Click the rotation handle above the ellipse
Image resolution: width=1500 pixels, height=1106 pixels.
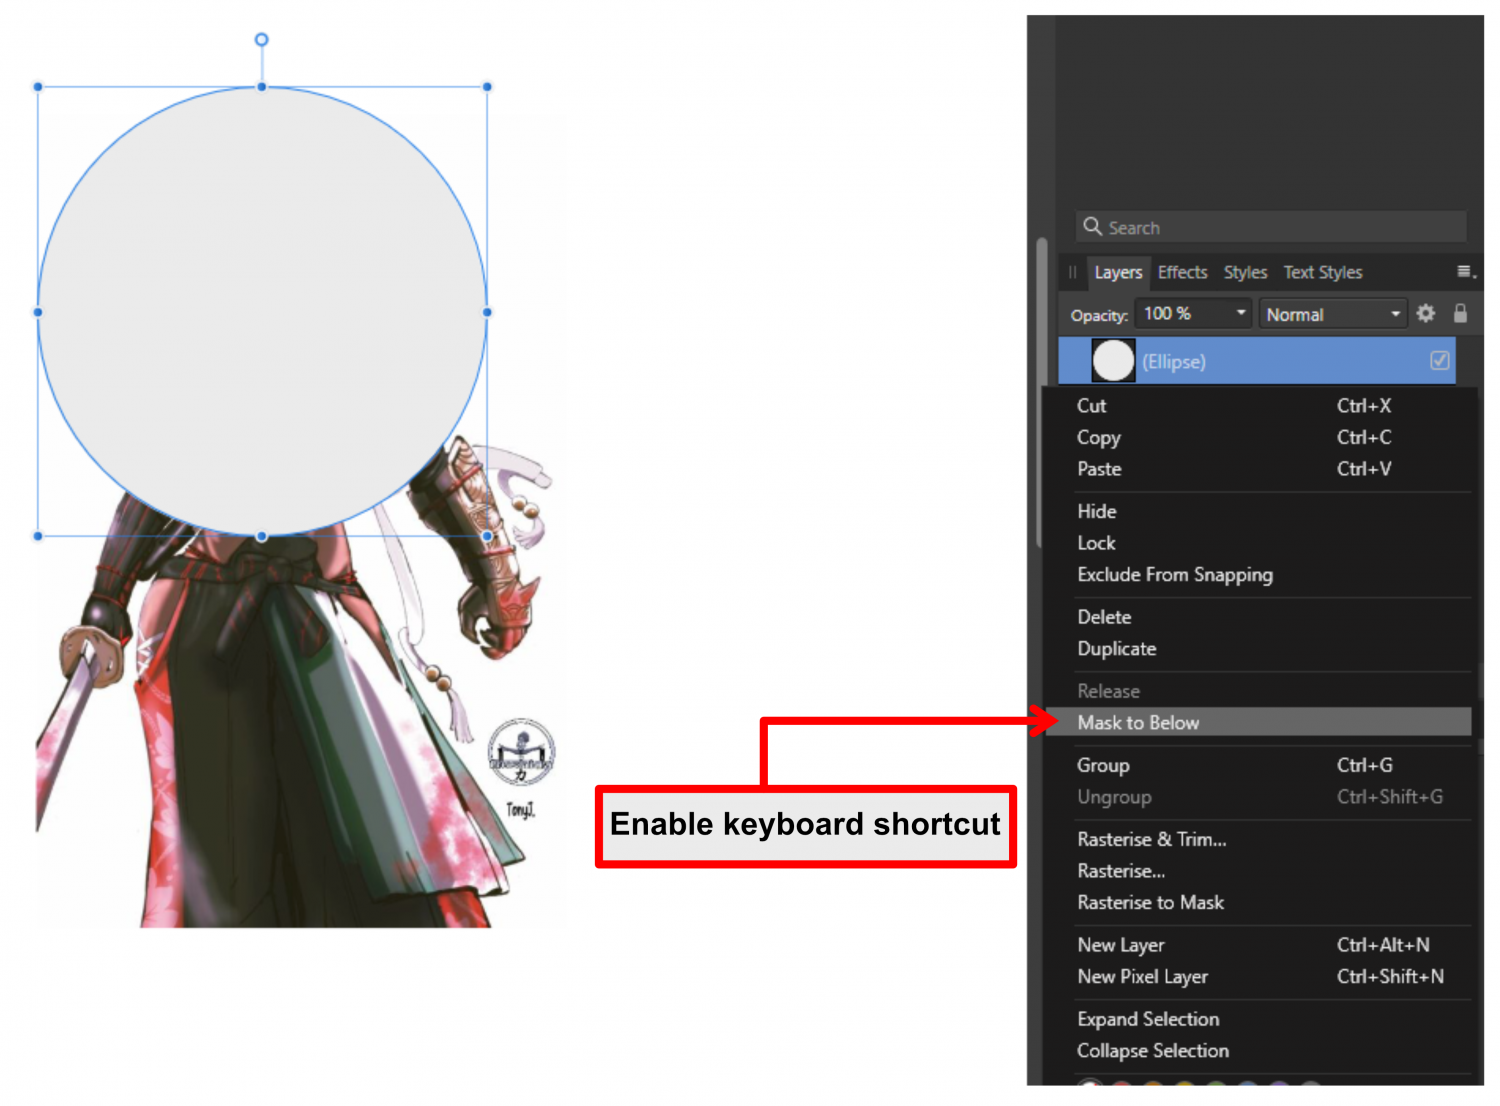coord(261,40)
